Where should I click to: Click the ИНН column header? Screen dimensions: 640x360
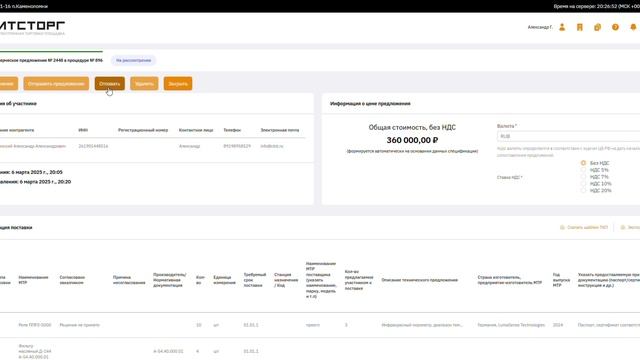pos(83,130)
